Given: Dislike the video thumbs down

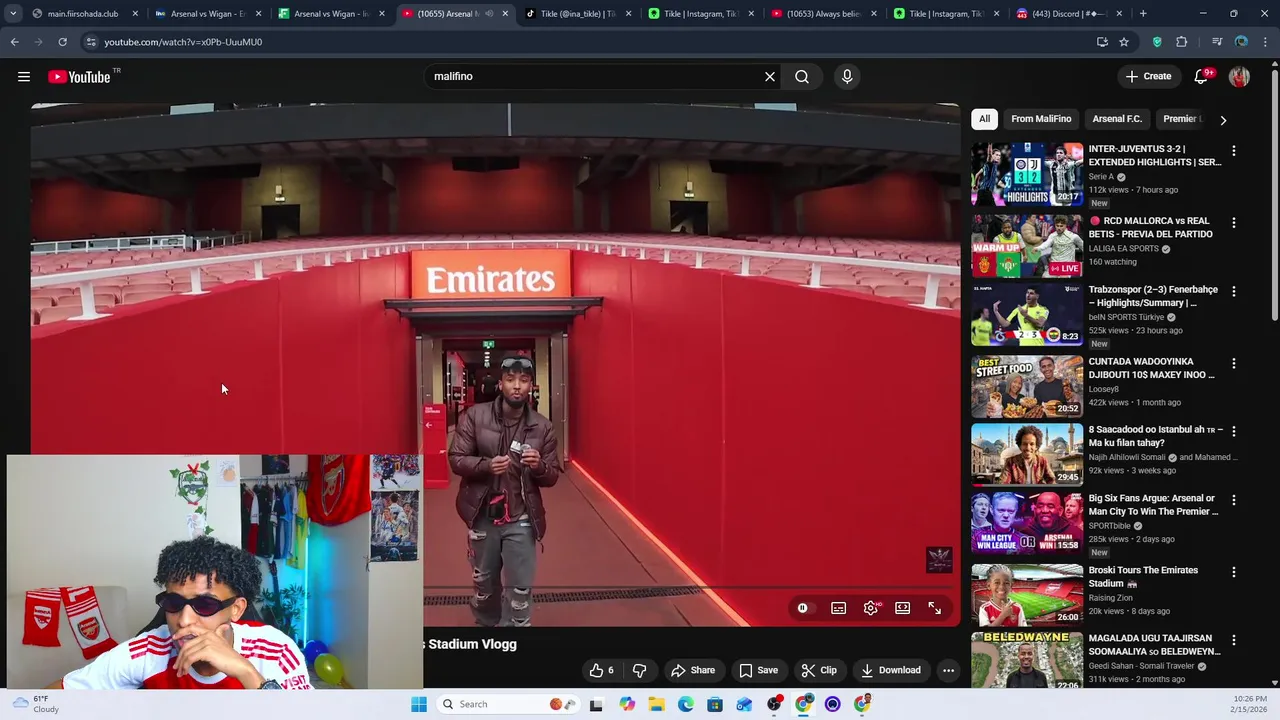Looking at the screenshot, I should (639, 671).
